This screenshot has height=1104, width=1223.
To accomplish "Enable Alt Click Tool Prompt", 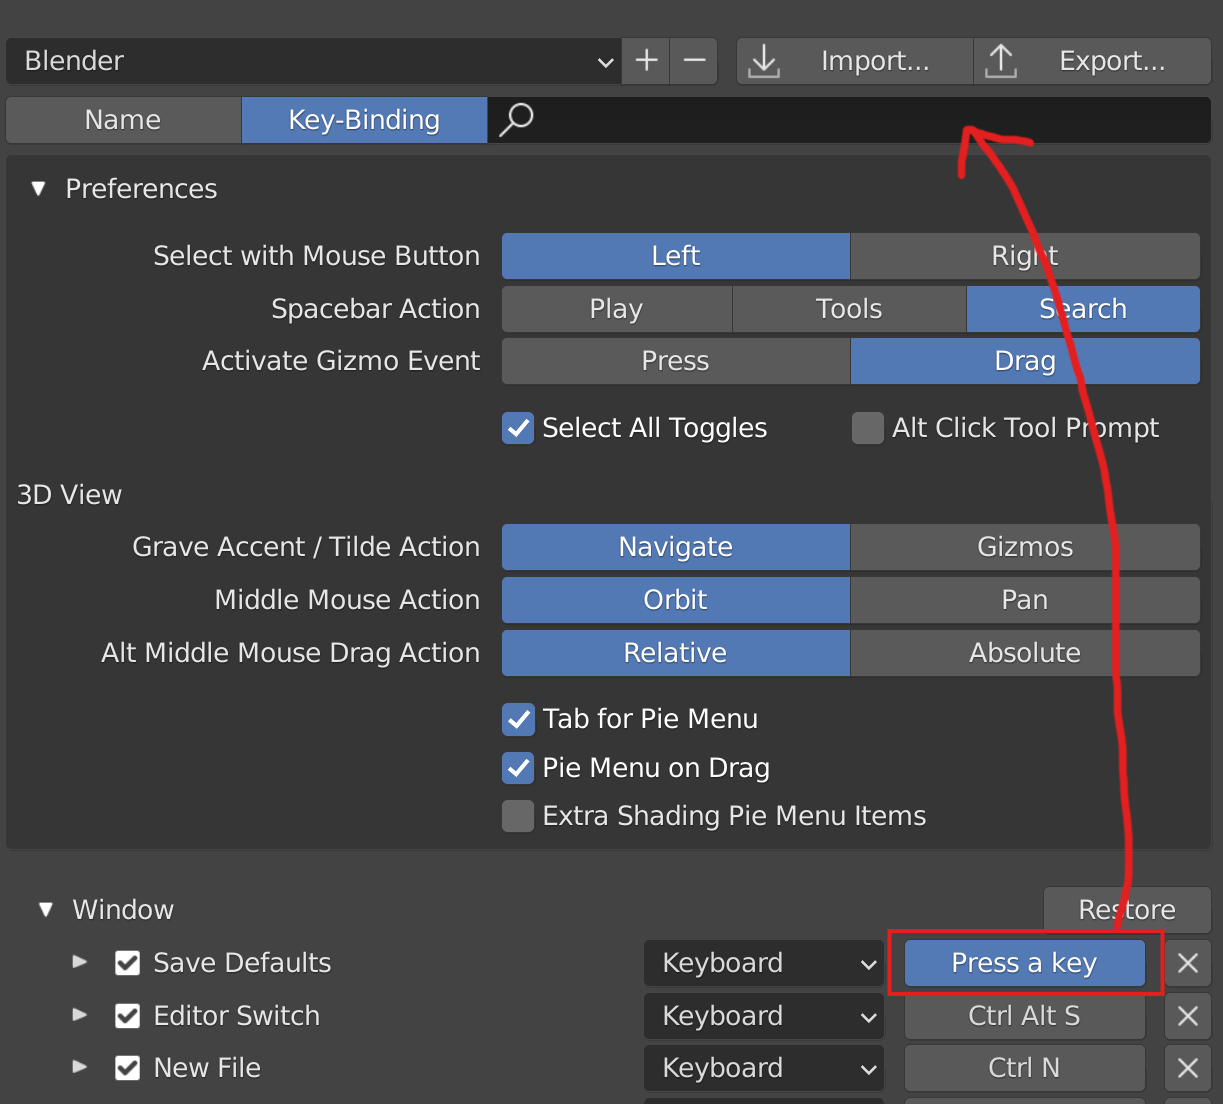I will point(868,428).
